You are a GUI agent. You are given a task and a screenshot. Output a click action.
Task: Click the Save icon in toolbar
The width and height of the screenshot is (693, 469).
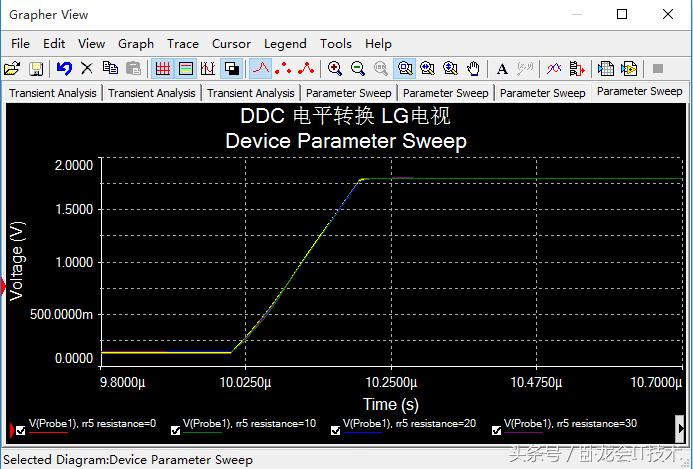(x=36, y=69)
